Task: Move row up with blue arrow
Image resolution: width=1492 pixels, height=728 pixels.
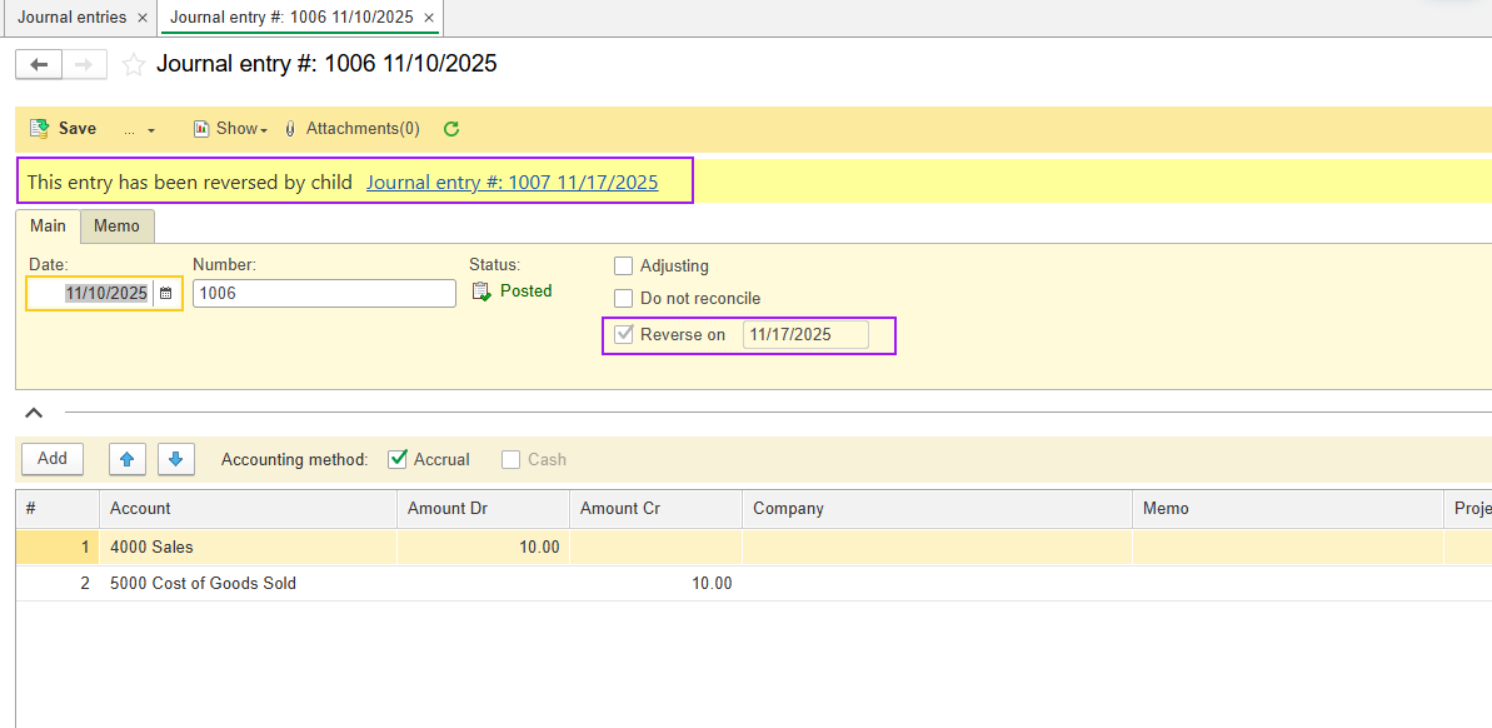Action: tap(127, 459)
